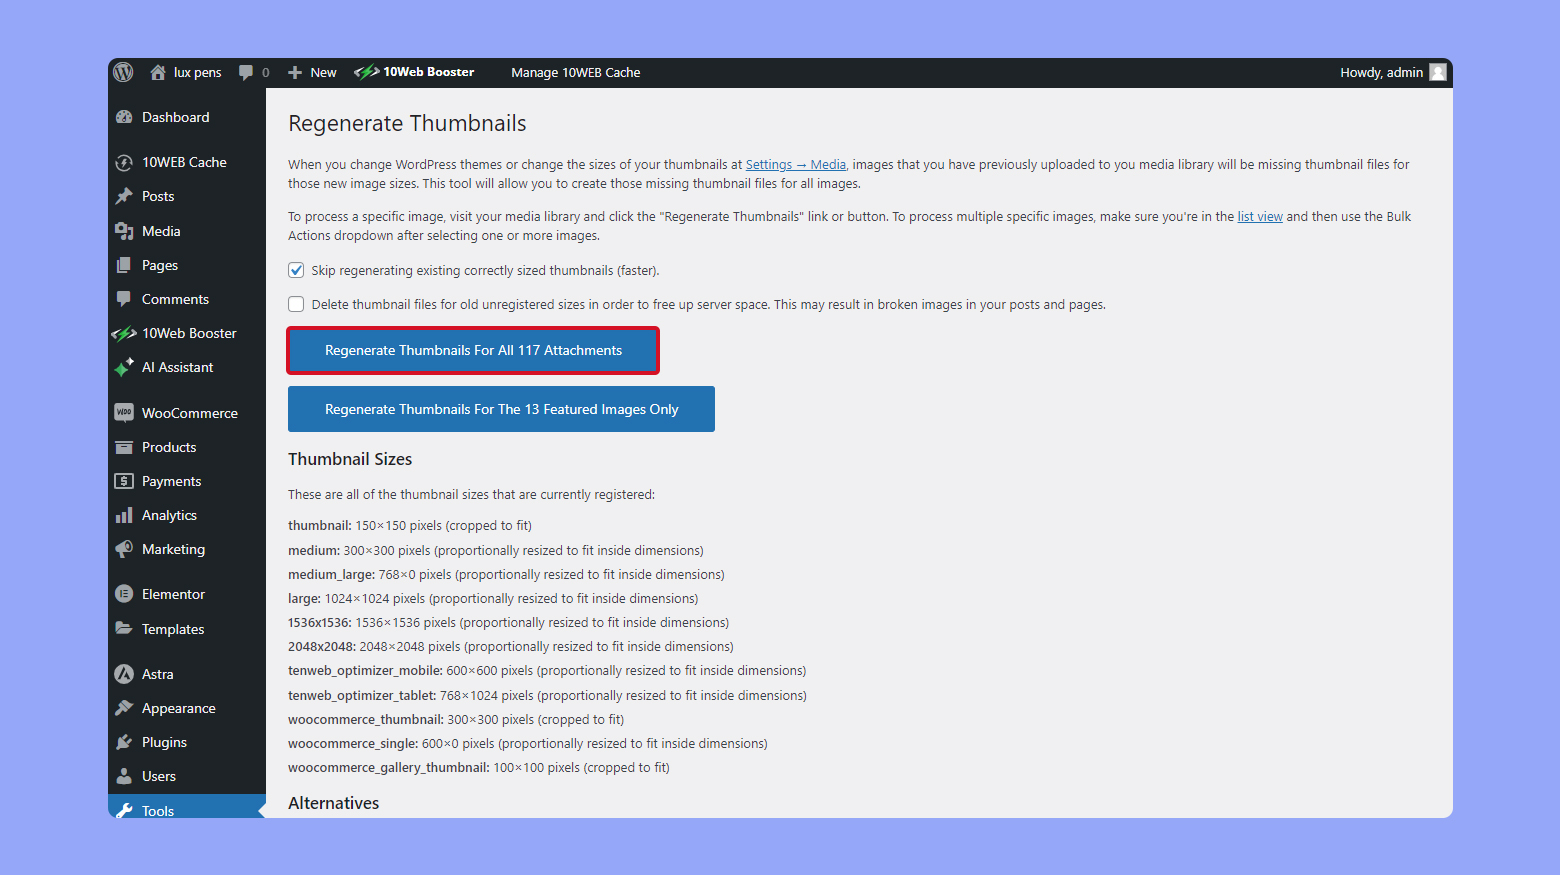Open the New content dropdown
This screenshot has width=1560, height=875.
[312, 72]
